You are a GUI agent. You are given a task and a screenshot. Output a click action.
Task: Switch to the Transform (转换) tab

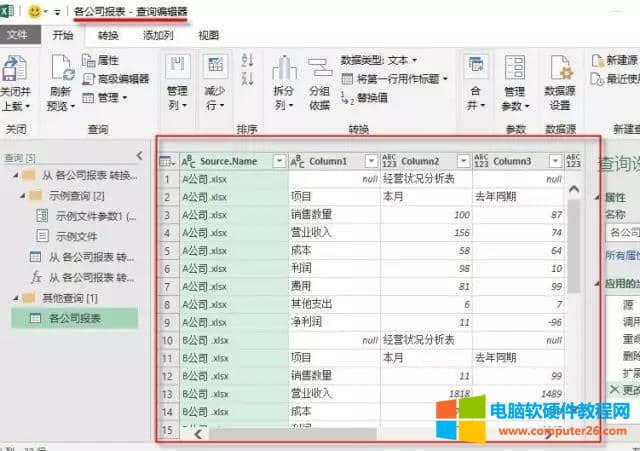tap(108, 36)
